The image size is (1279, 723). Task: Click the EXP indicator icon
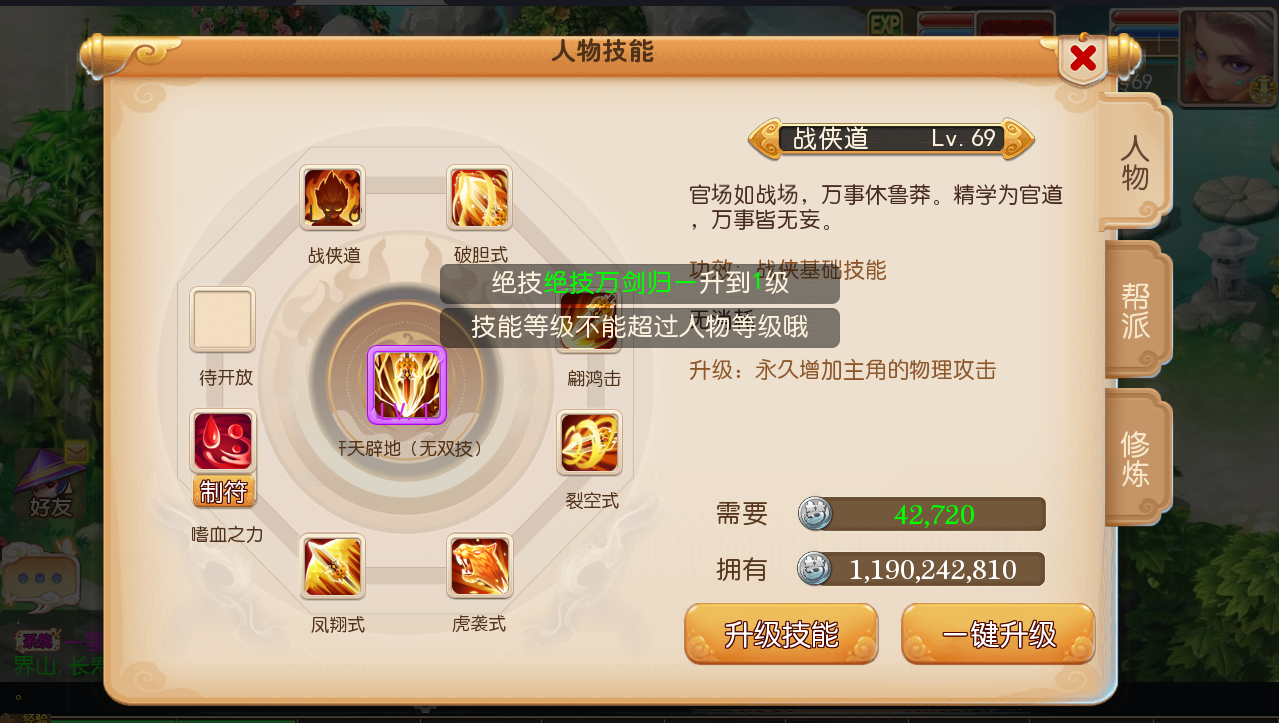(884, 23)
